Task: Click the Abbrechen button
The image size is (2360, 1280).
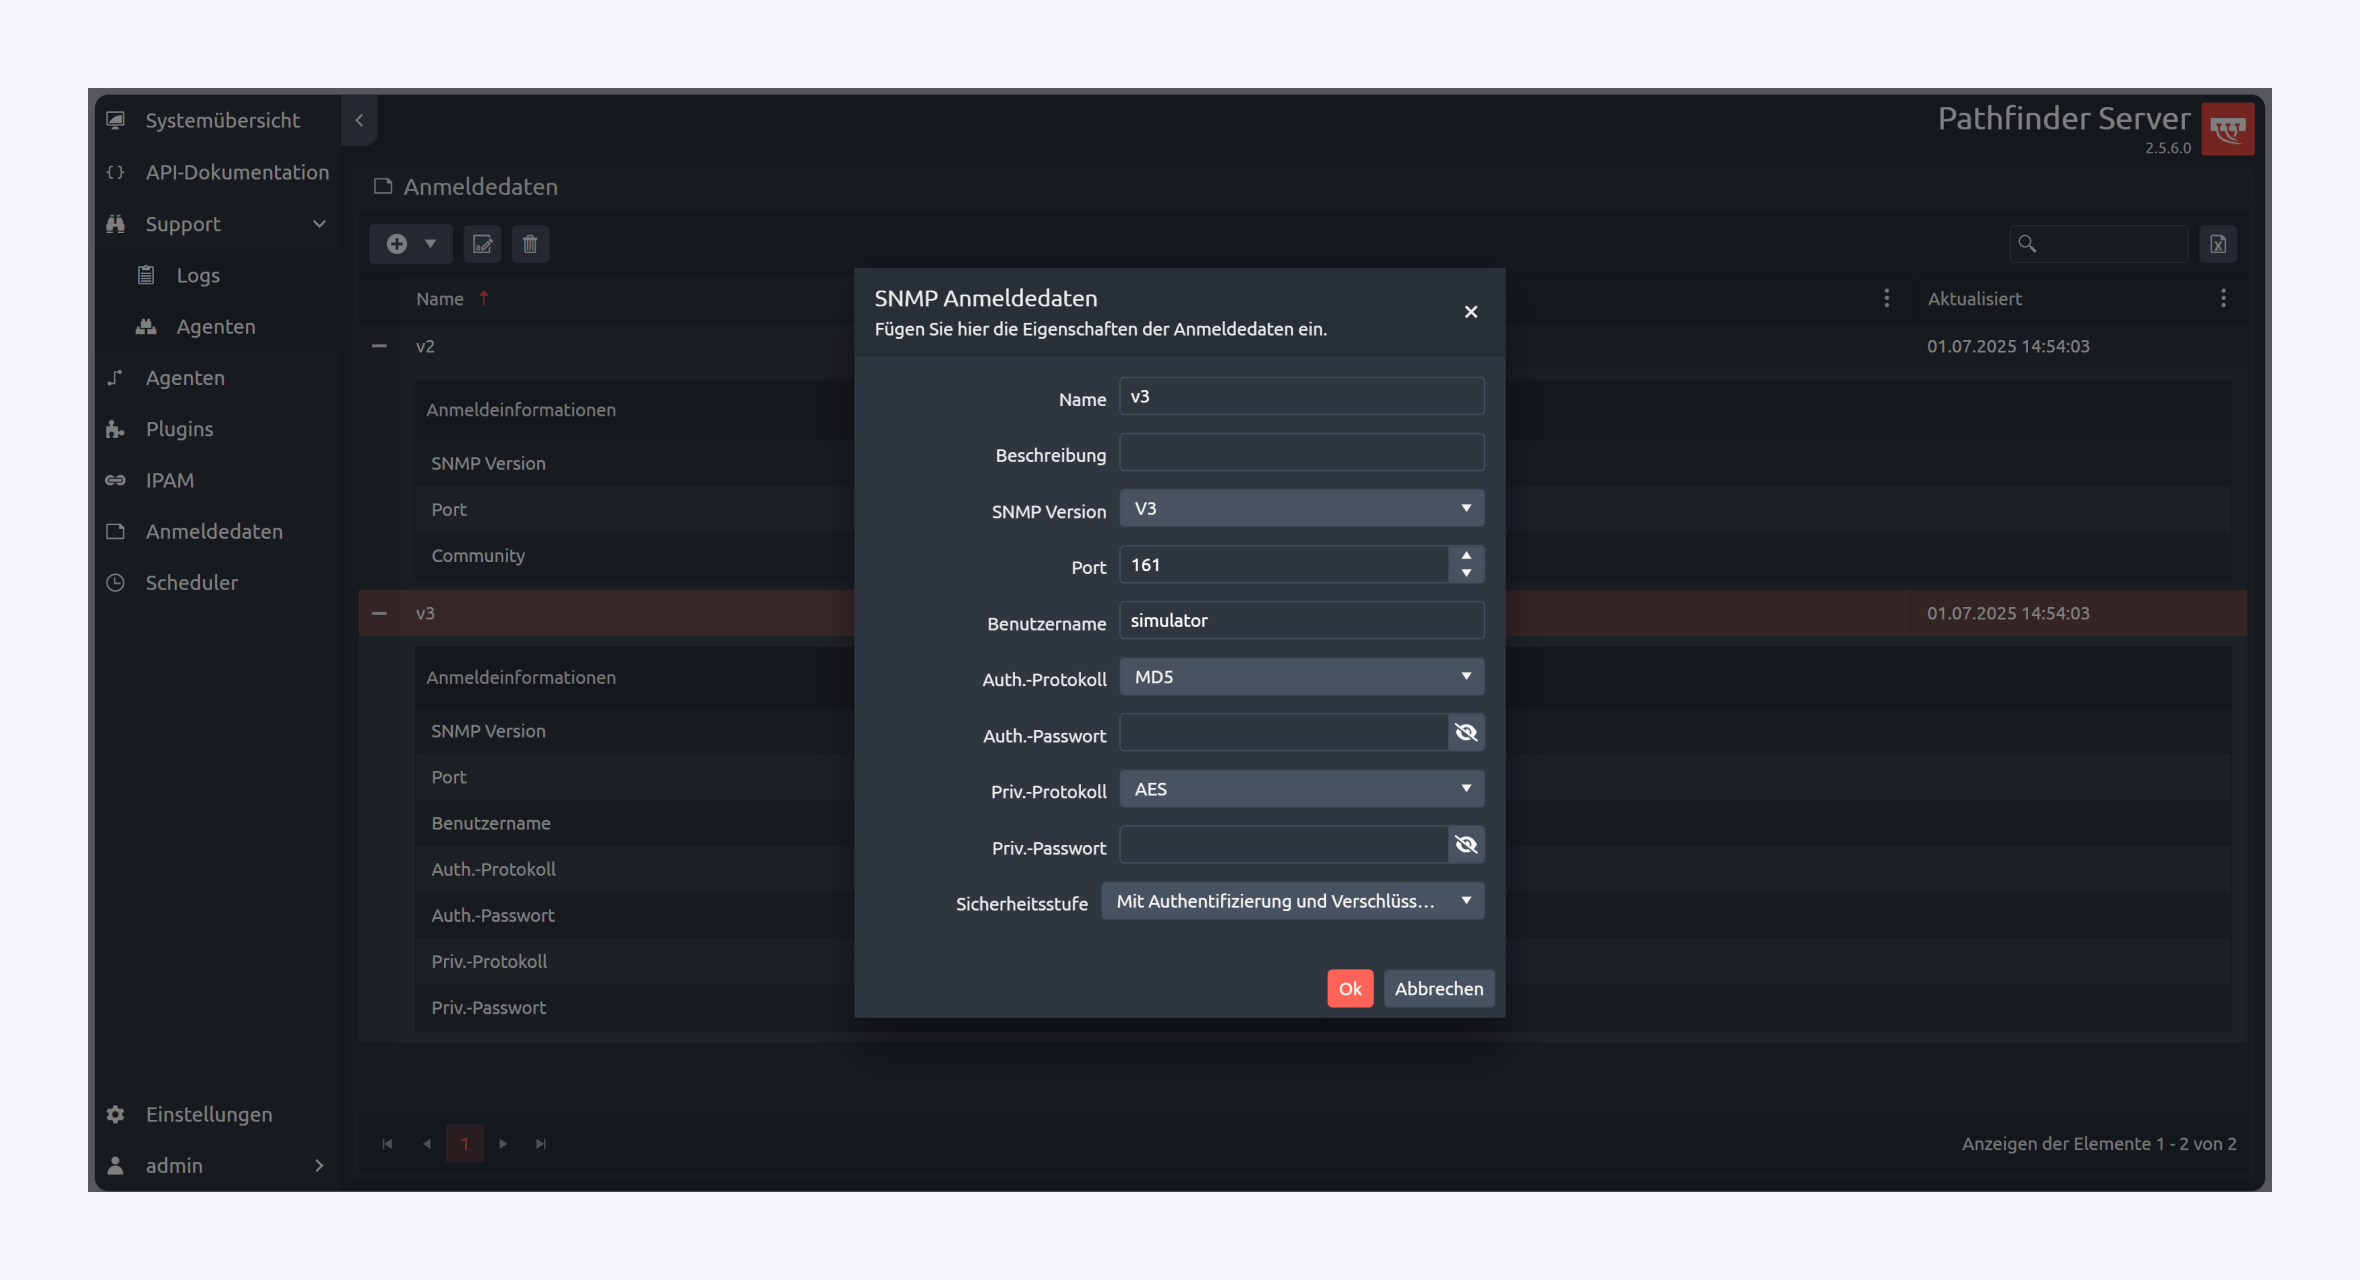Action: pos(1438,988)
